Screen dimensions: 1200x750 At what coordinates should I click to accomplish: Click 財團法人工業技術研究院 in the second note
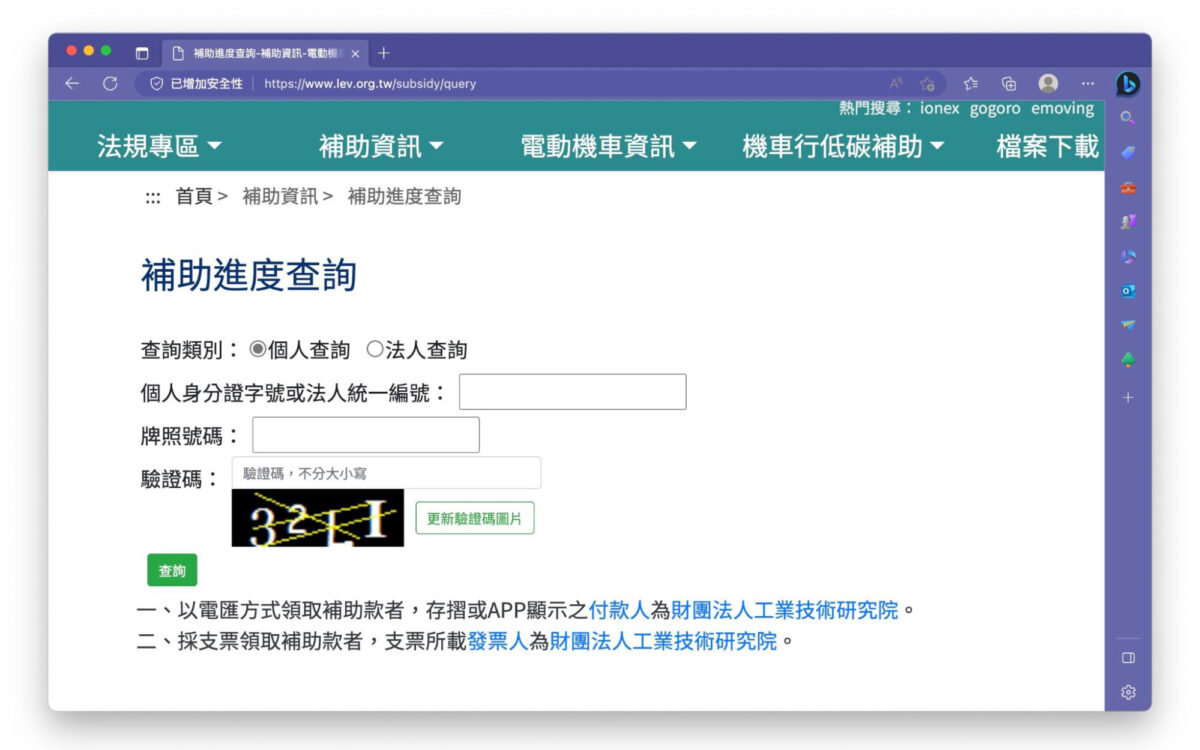[x=663, y=642]
